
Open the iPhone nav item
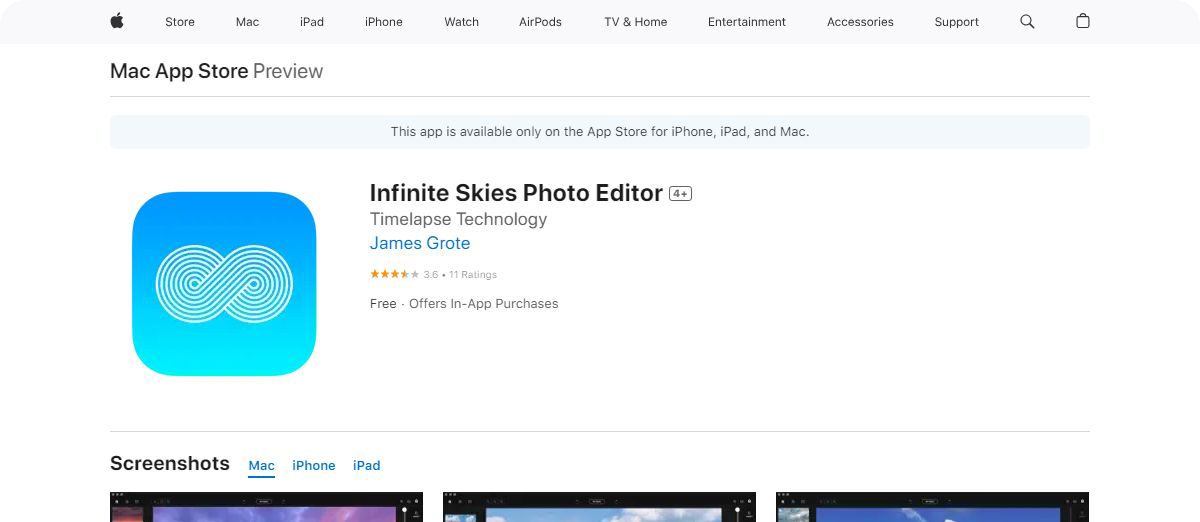[x=384, y=22]
